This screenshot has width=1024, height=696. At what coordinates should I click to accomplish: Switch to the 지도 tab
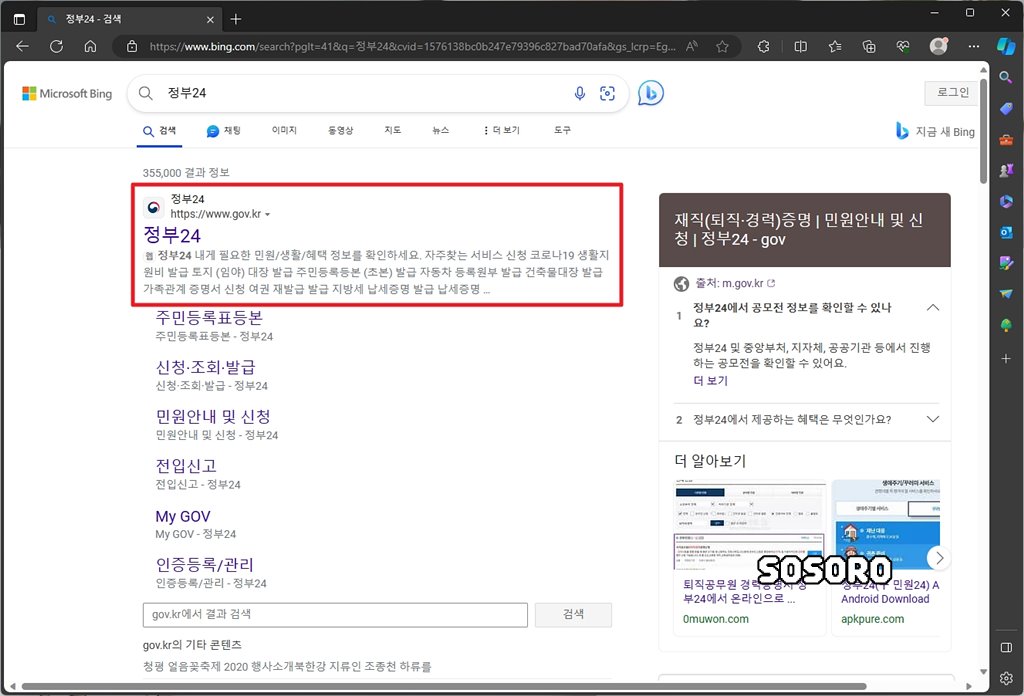[x=392, y=131]
